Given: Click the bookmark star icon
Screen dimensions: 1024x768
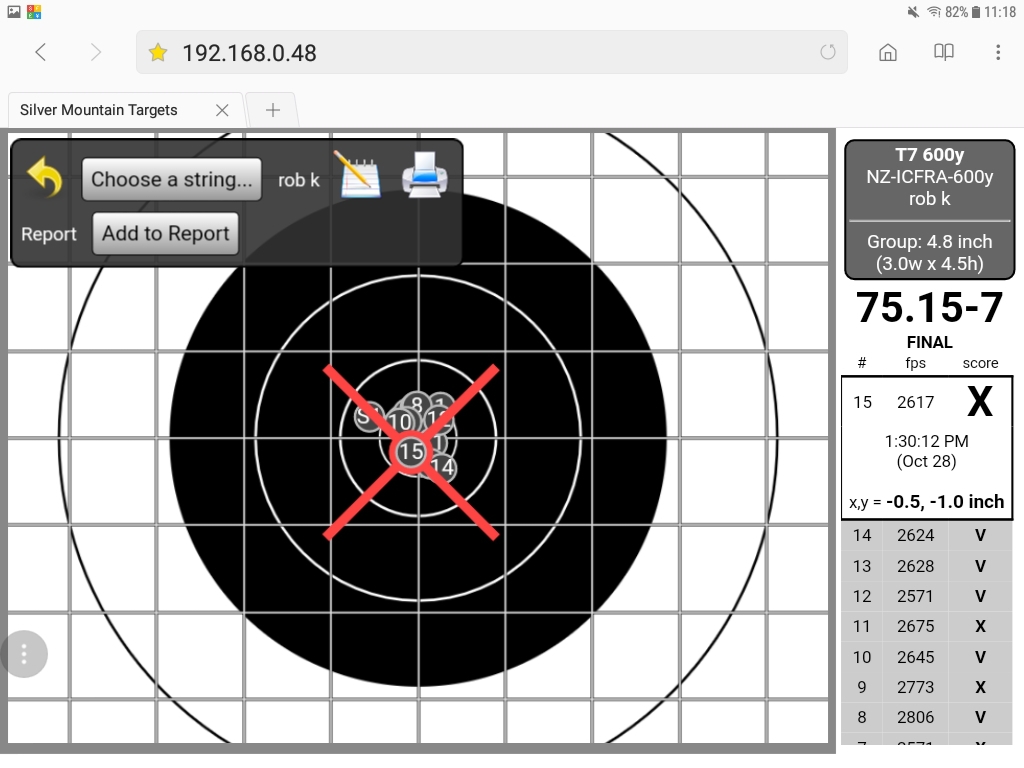Looking at the screenshot, I should coord(158,52).
